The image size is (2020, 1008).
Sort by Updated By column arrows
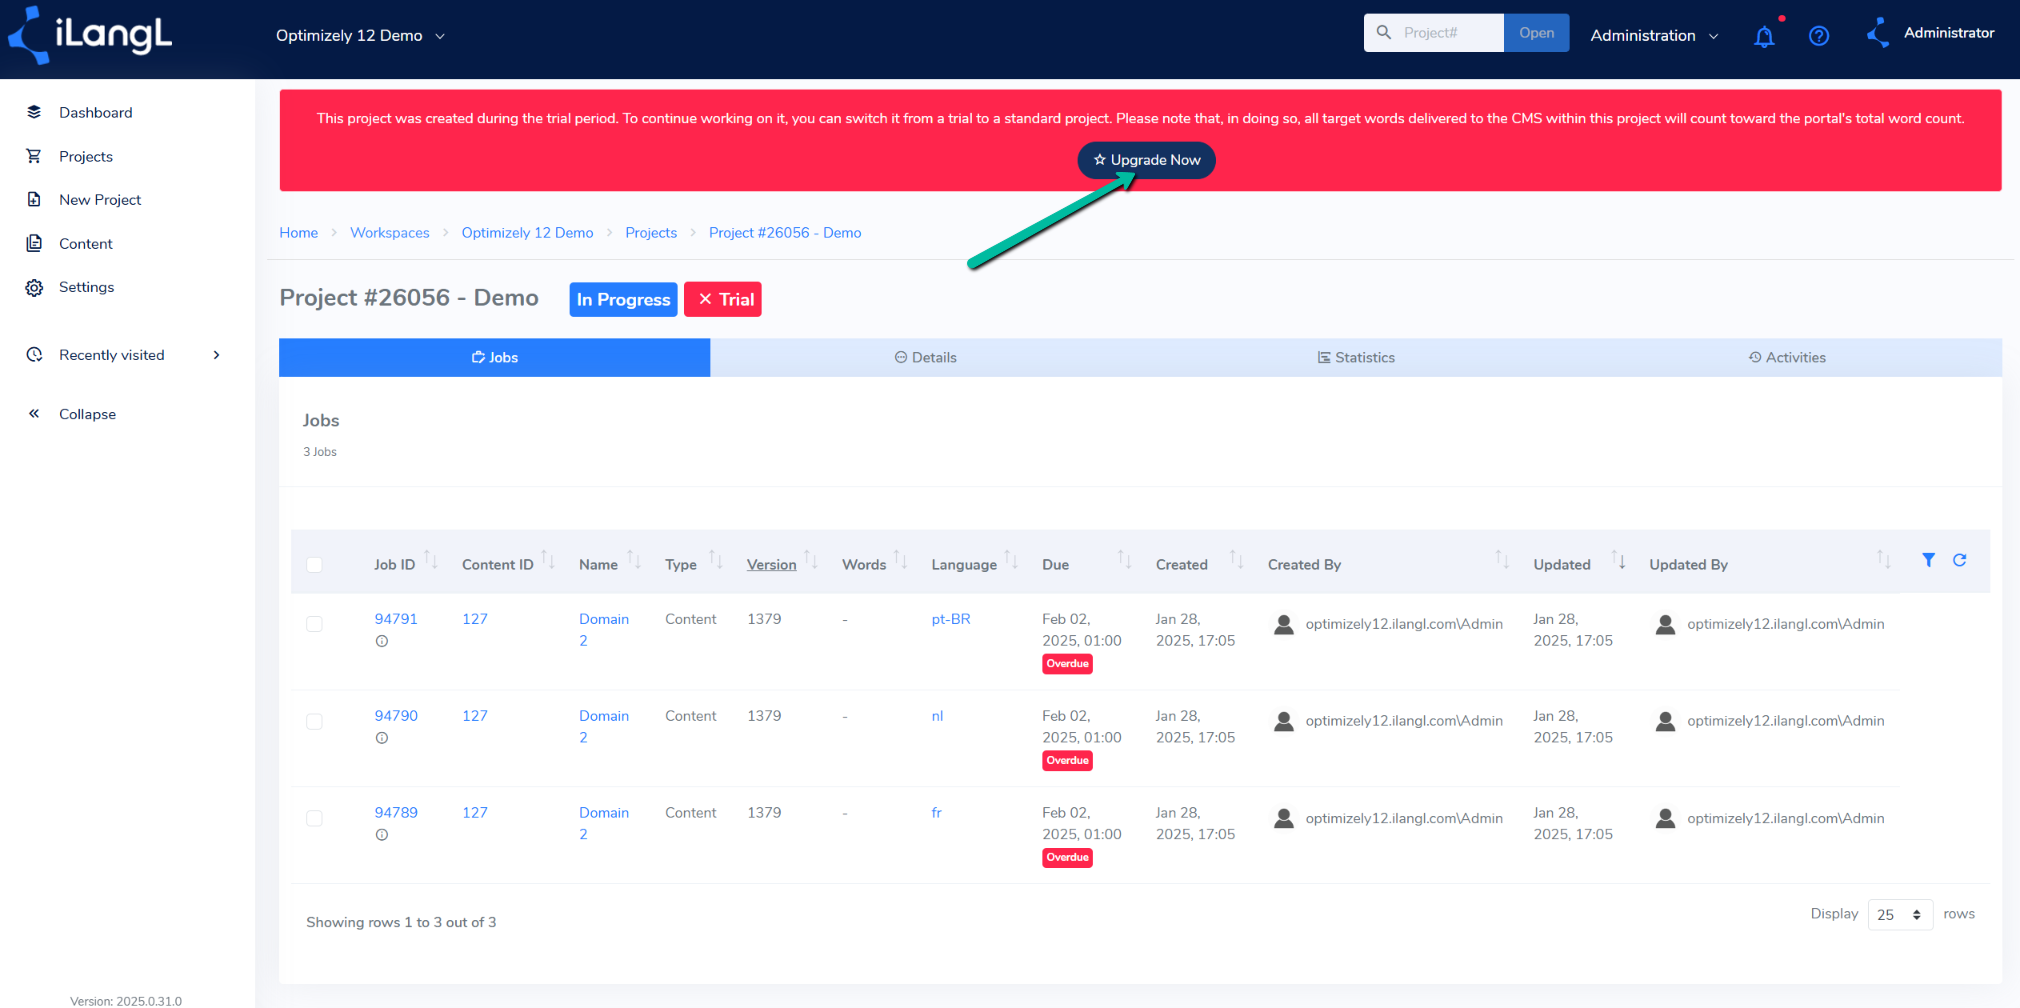1884,560
